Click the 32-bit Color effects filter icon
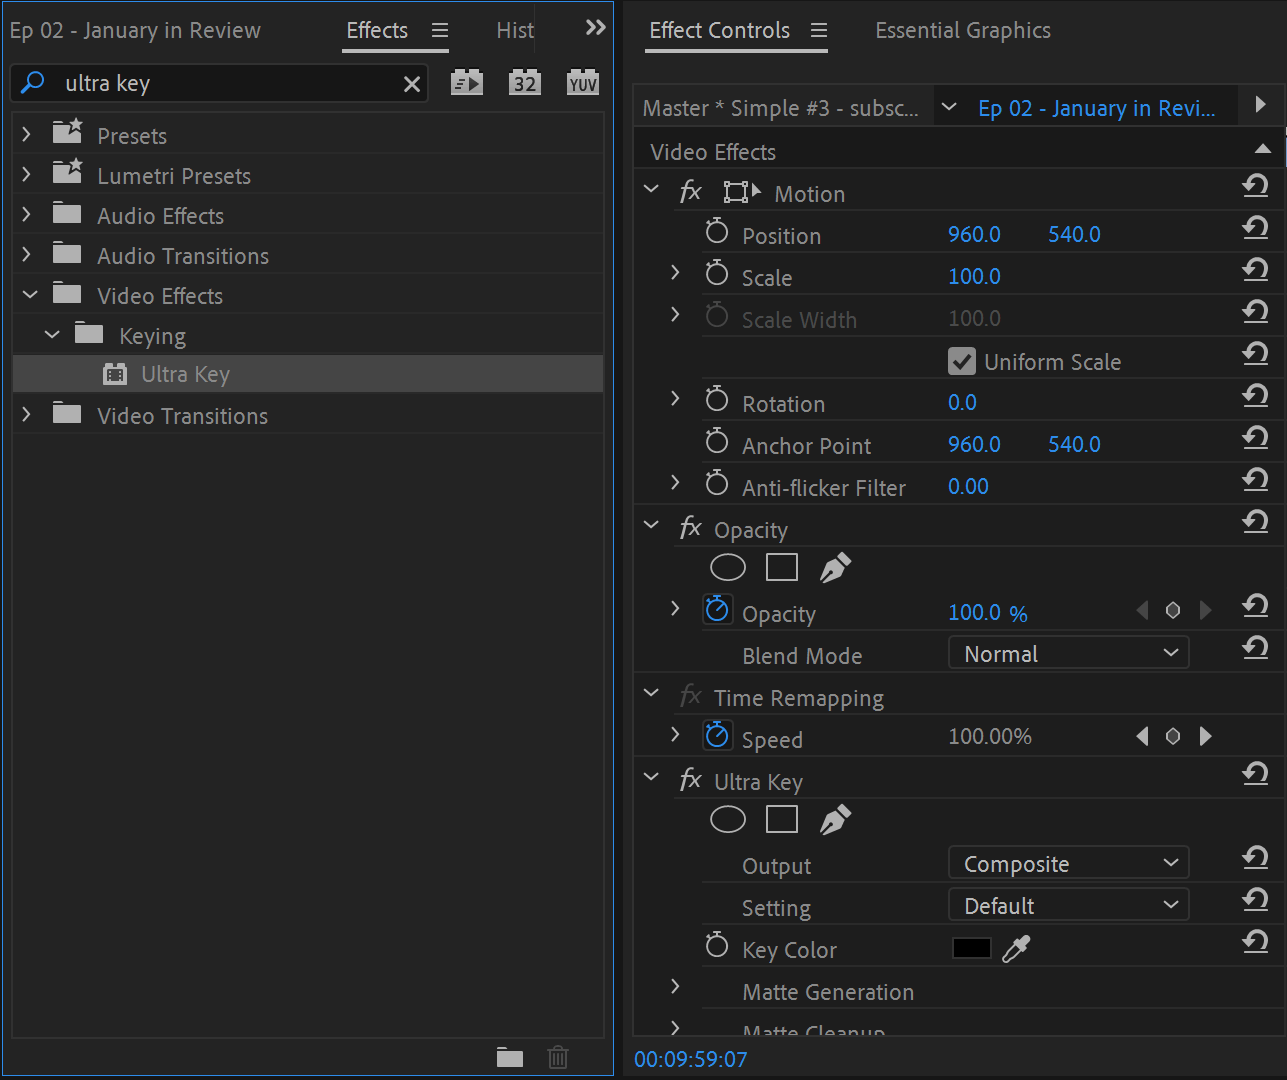1287x1080 pixels. [525, 83]
